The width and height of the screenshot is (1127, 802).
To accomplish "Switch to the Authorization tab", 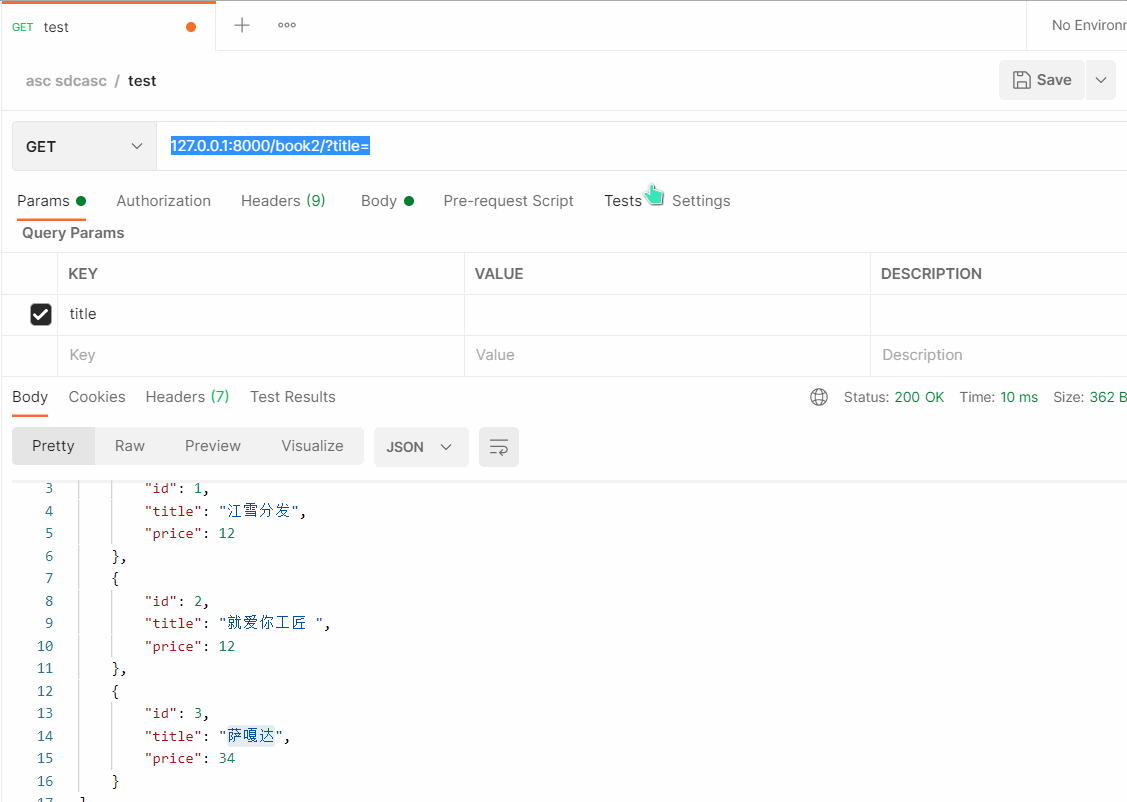I will click(163, 201).
